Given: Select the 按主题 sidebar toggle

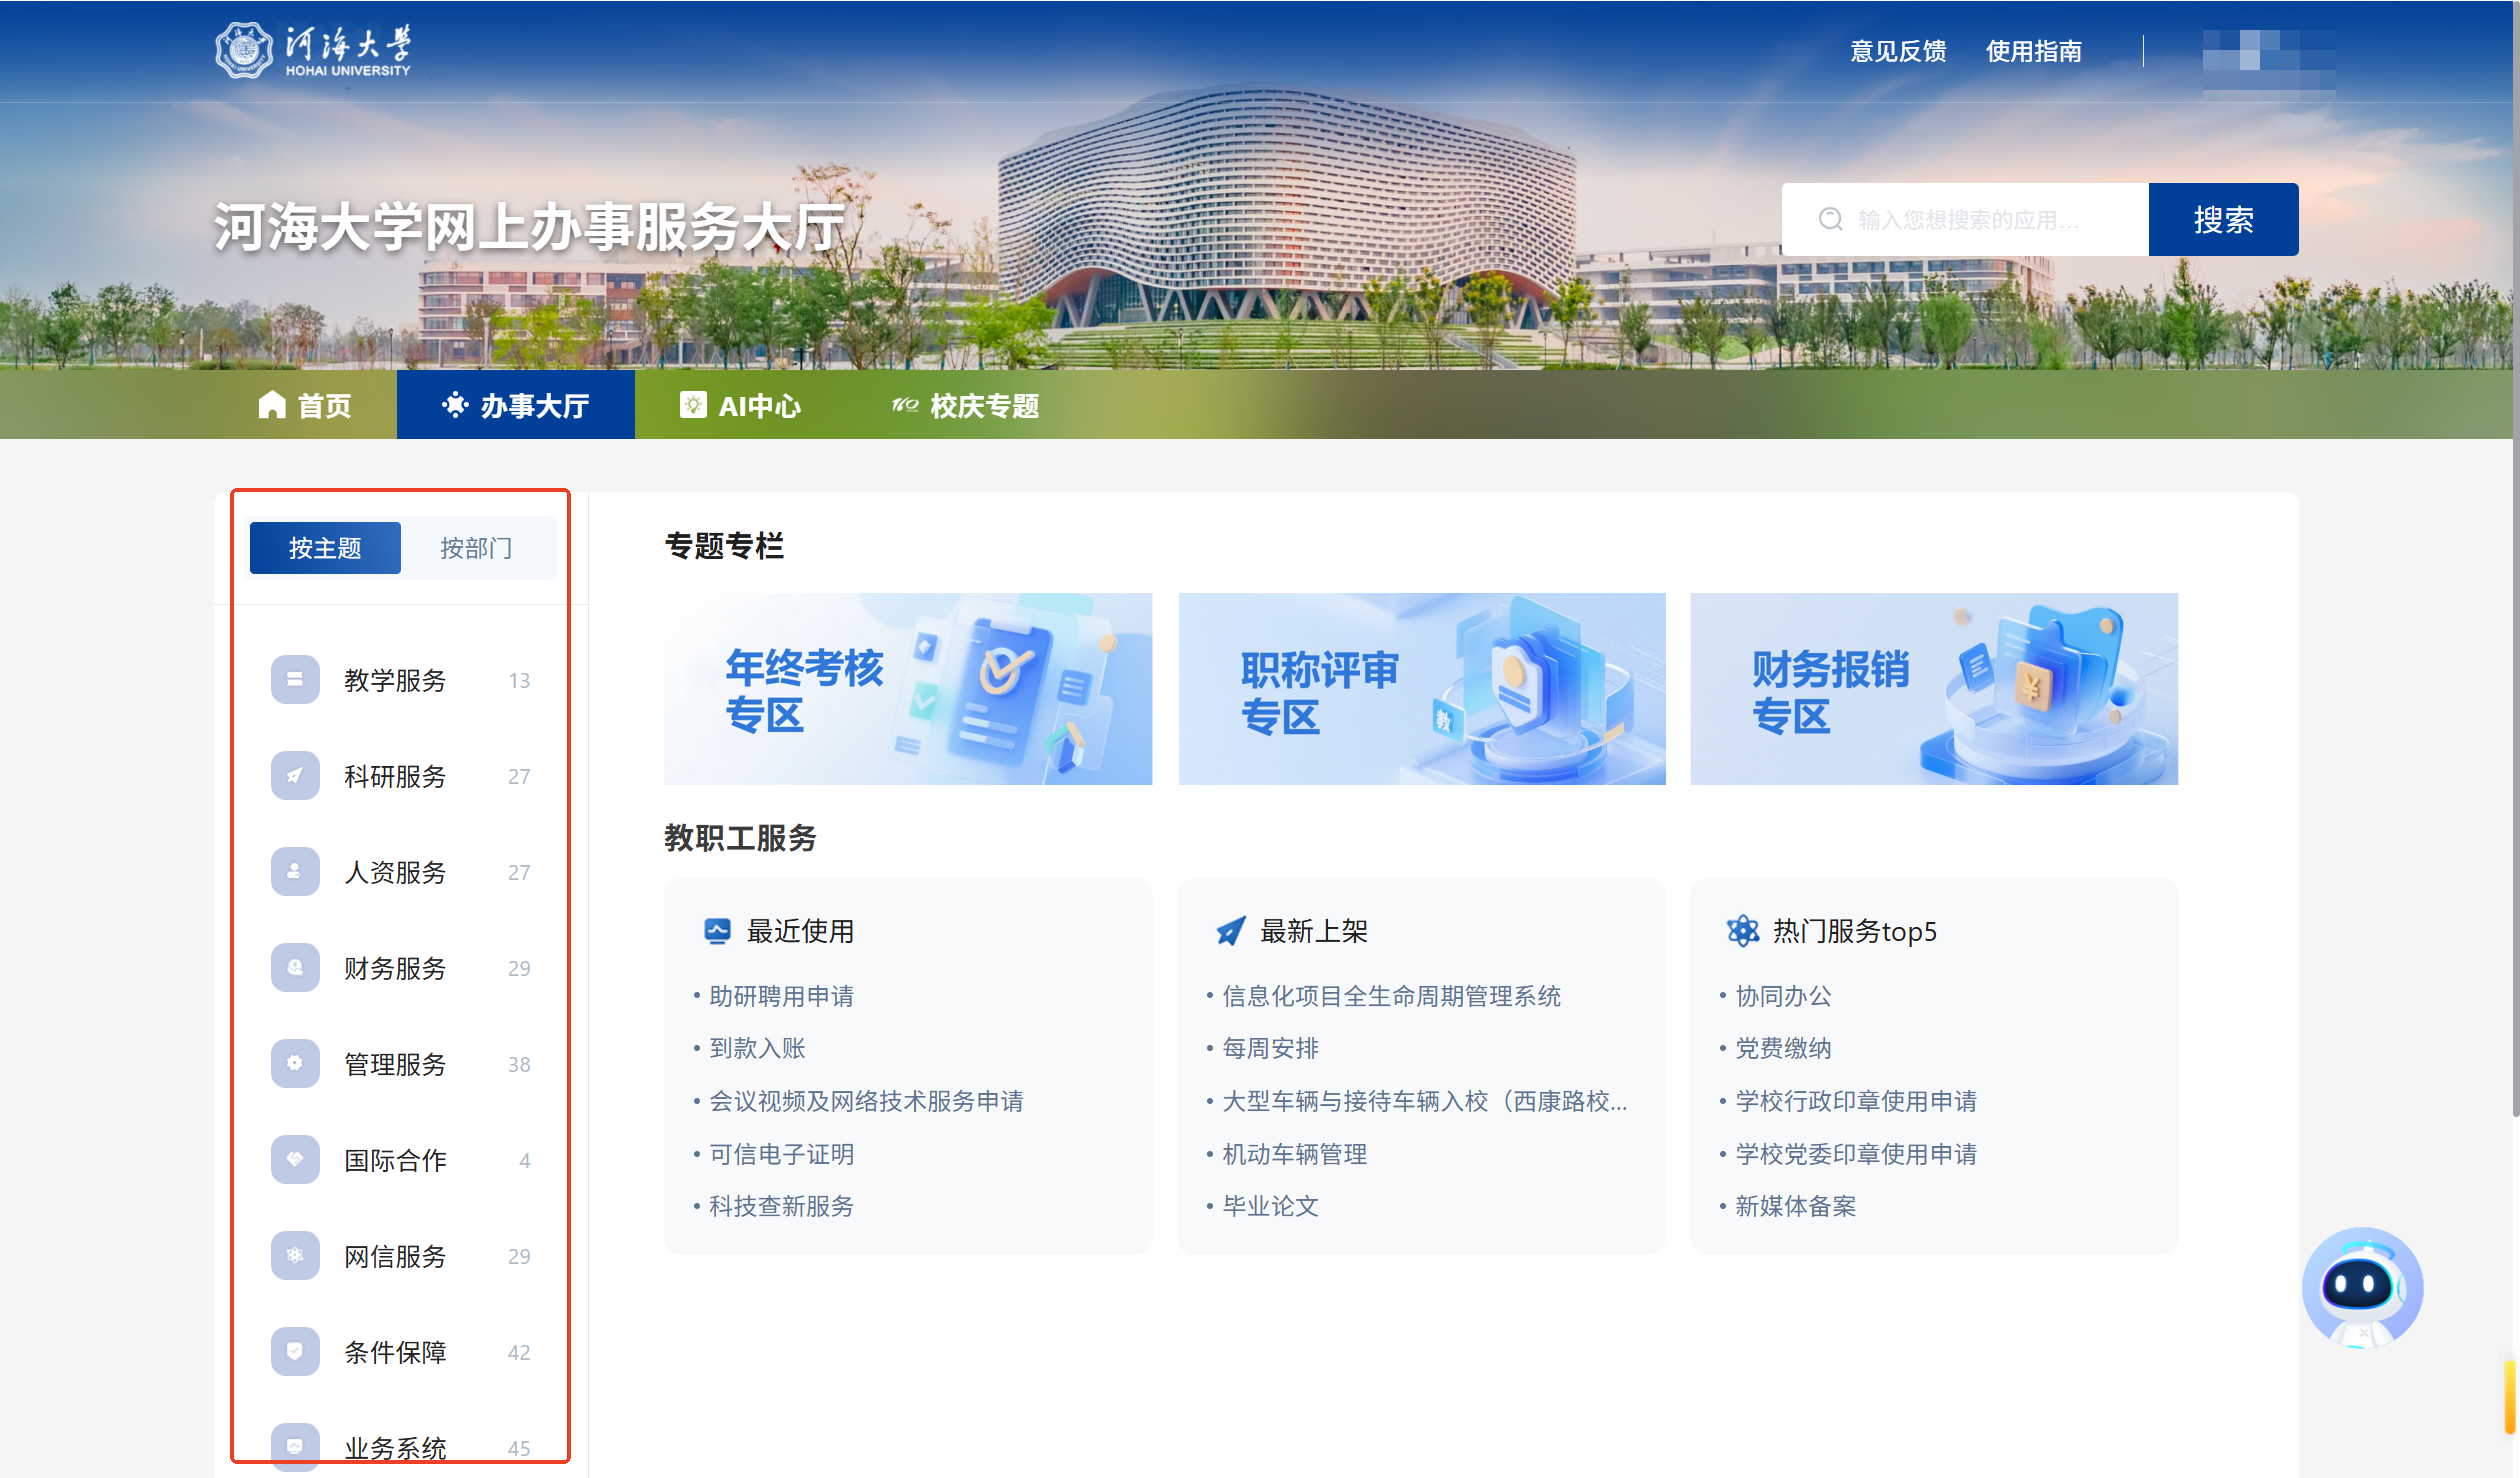Looking at the screenshot, I should [325, 548].
